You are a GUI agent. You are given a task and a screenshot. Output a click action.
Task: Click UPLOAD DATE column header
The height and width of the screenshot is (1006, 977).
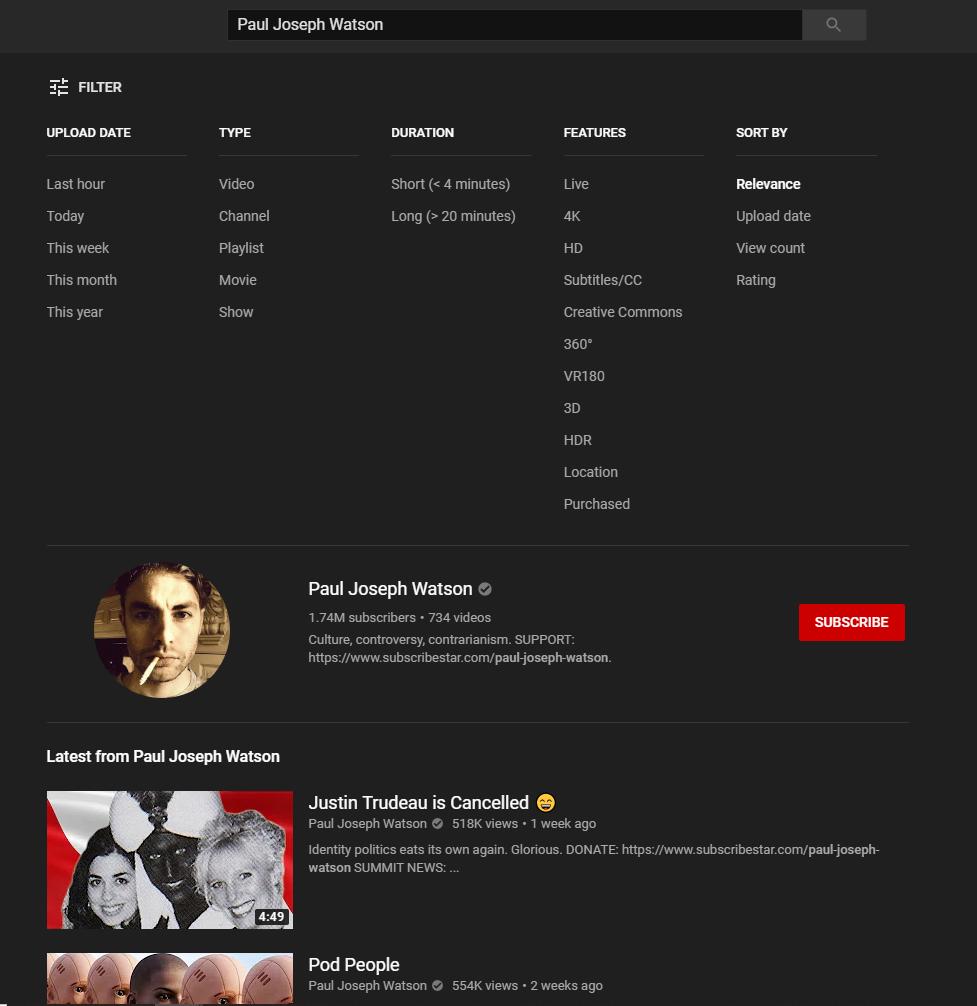point(89,133)
